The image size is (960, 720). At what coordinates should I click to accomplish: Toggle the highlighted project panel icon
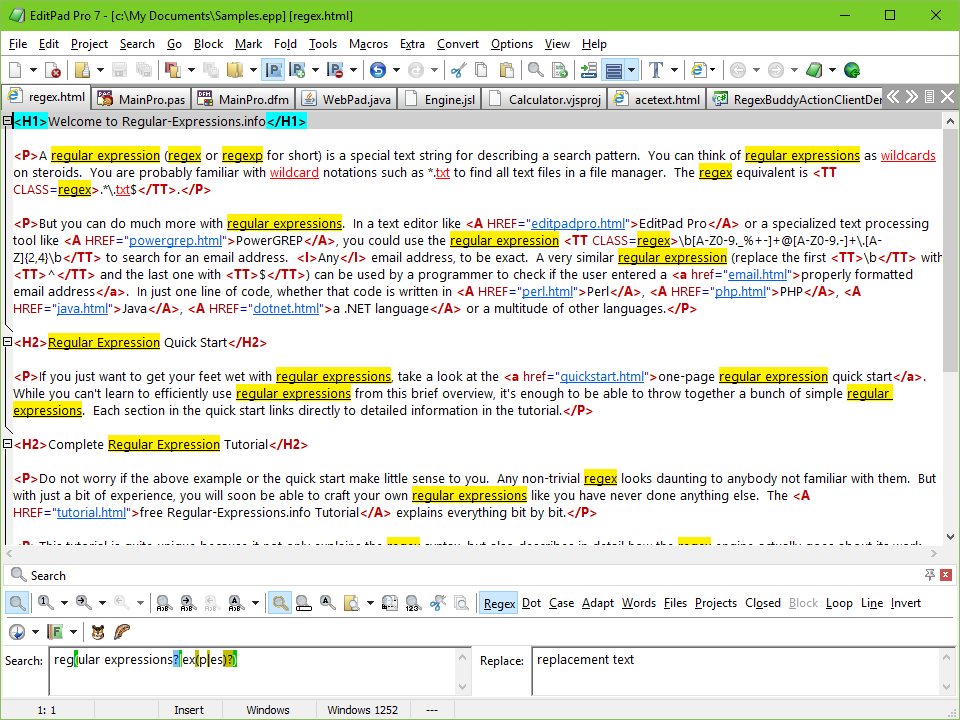[x=272, y=70]
